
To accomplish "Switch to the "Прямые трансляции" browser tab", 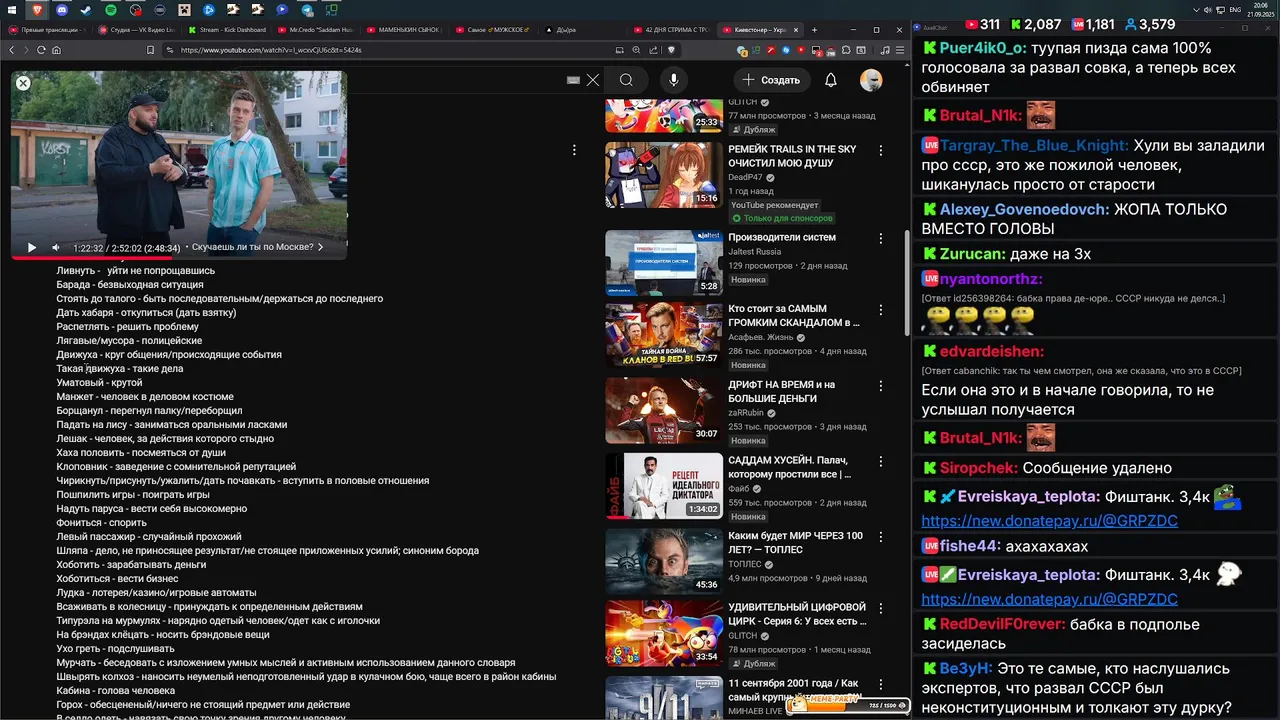I will click(x=48, y=30).
